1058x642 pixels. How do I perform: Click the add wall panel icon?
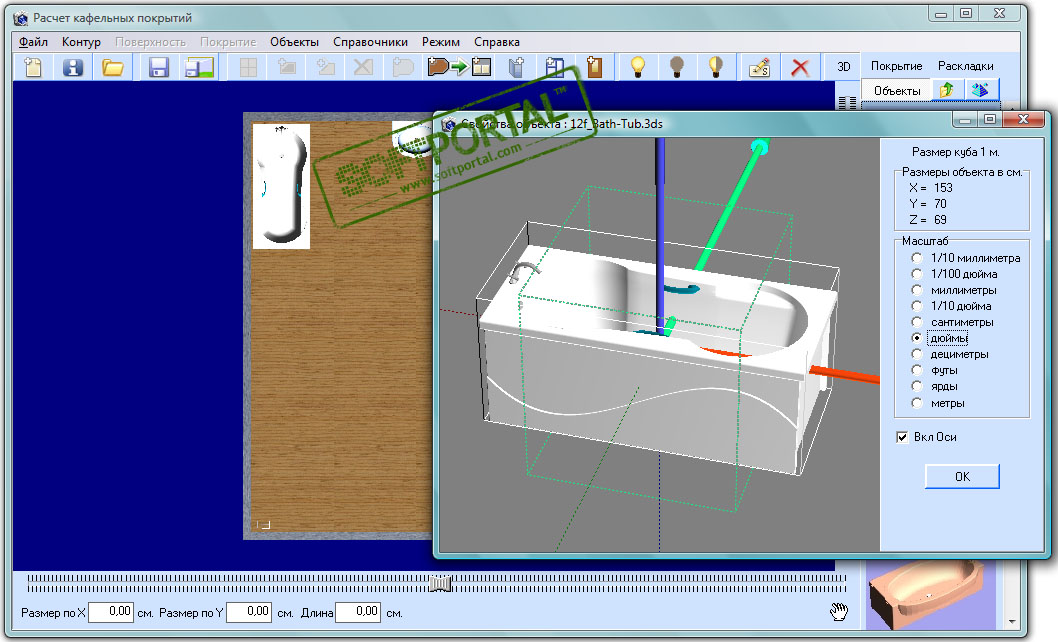(516, 67)
